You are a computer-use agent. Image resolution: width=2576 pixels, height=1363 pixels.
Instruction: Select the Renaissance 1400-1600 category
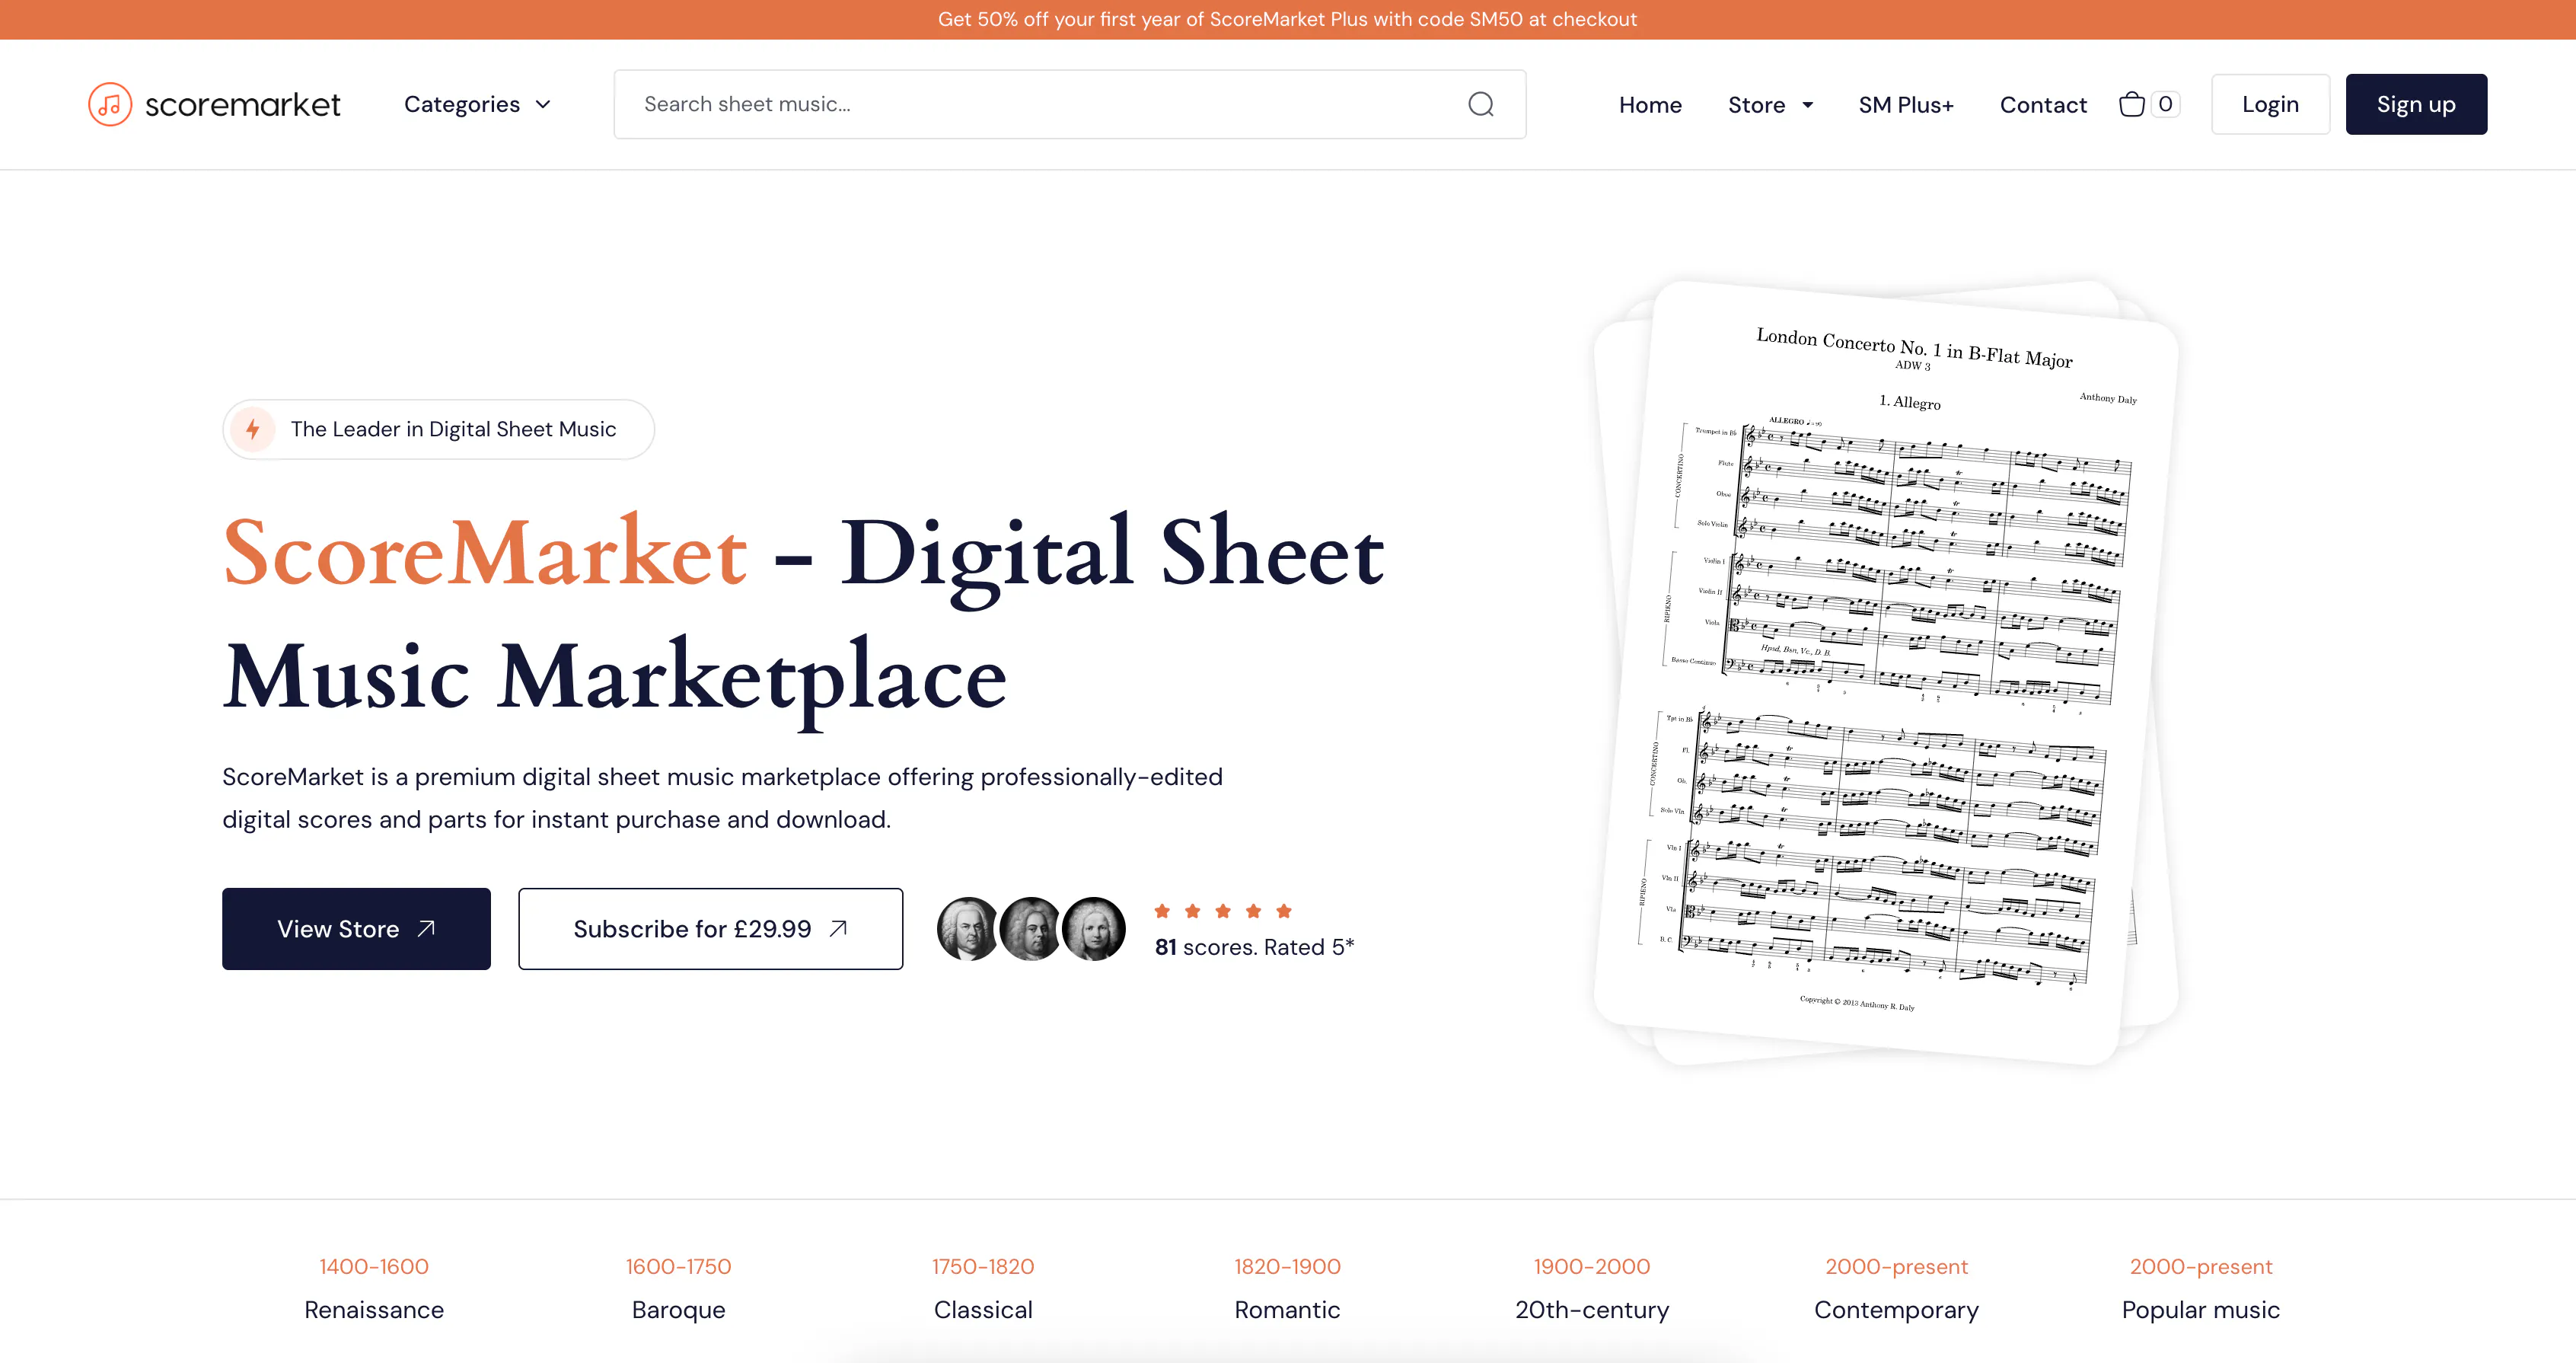374,1288
